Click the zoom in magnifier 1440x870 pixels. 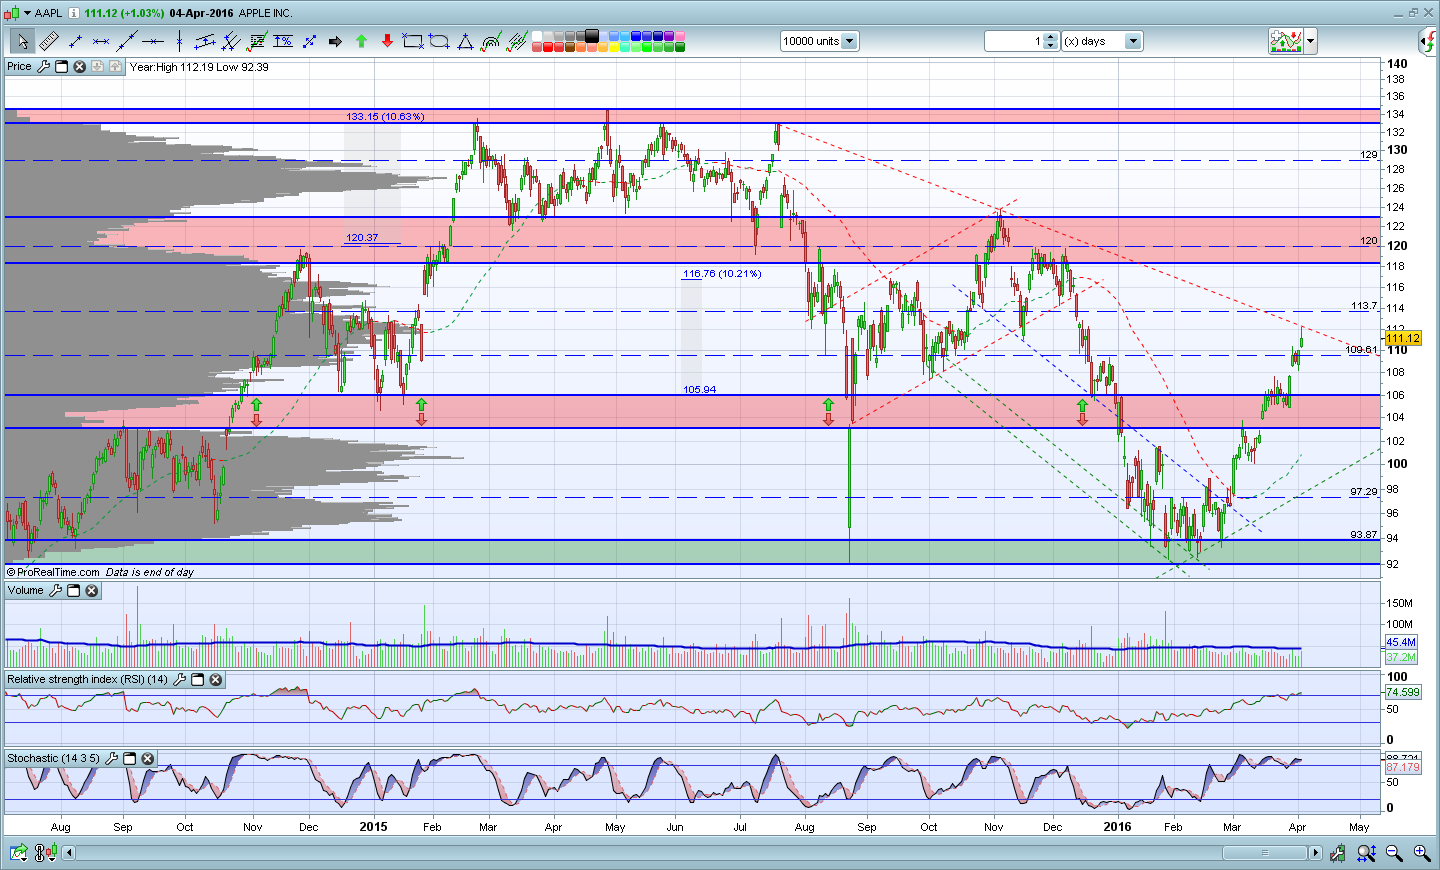click(x=1421, y=853)
